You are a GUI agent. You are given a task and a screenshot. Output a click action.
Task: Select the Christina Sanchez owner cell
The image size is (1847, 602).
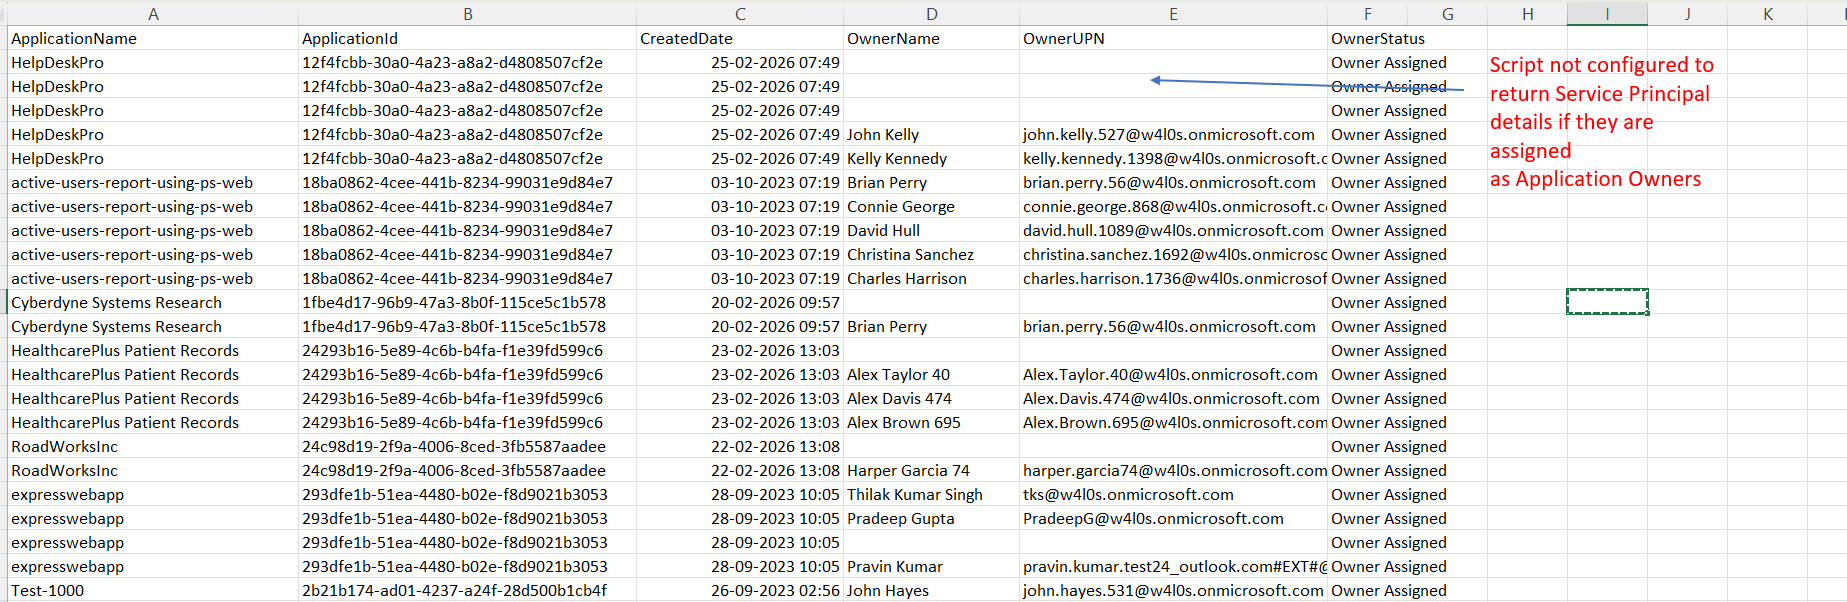click(x=910, y=254)
